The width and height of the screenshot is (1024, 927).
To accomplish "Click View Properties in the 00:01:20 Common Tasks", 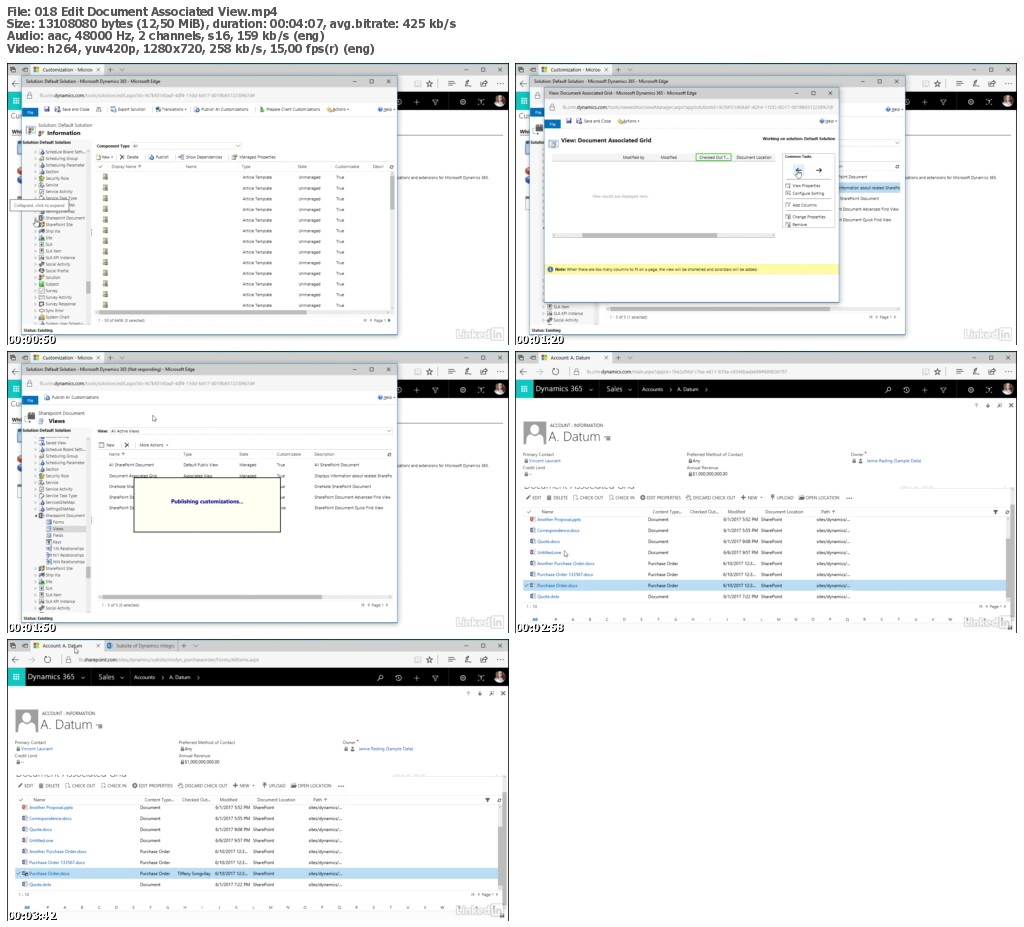I will [803, 186].
